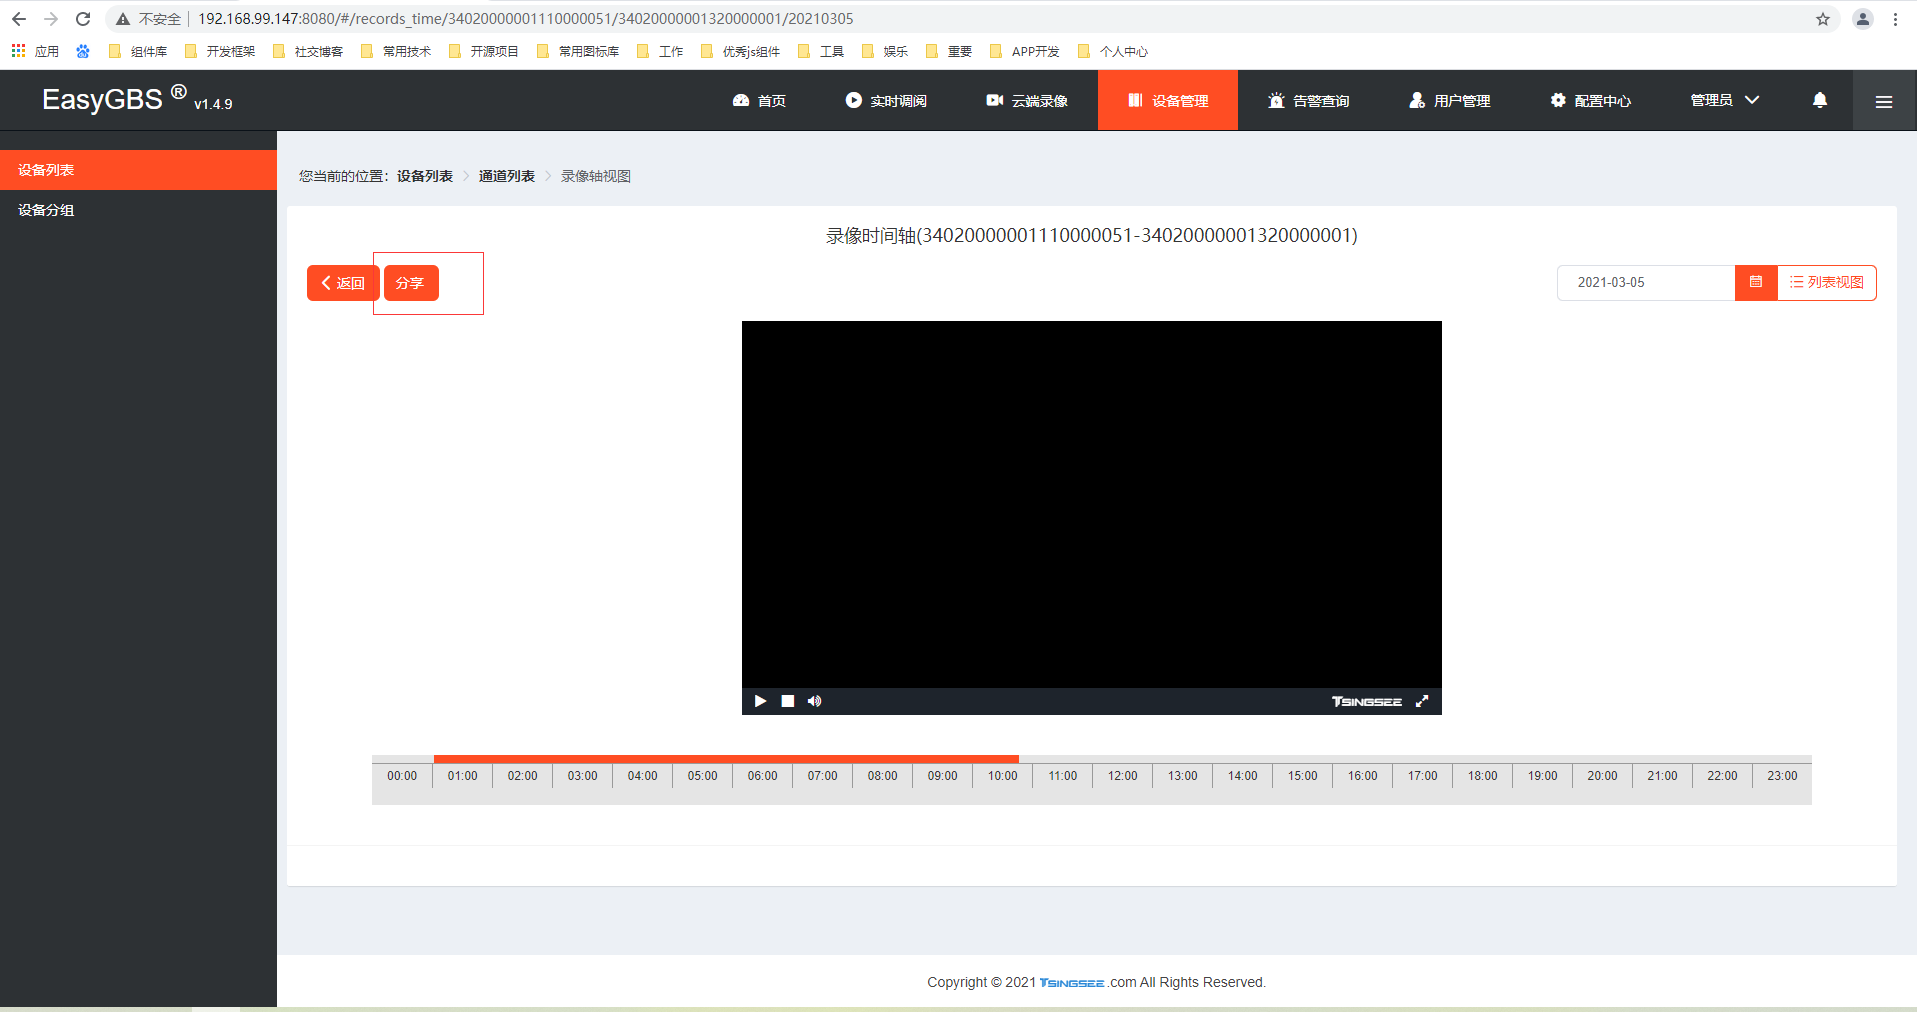
Task: Select 设备分组 in the sidebar
Action: tap(138, 210)
